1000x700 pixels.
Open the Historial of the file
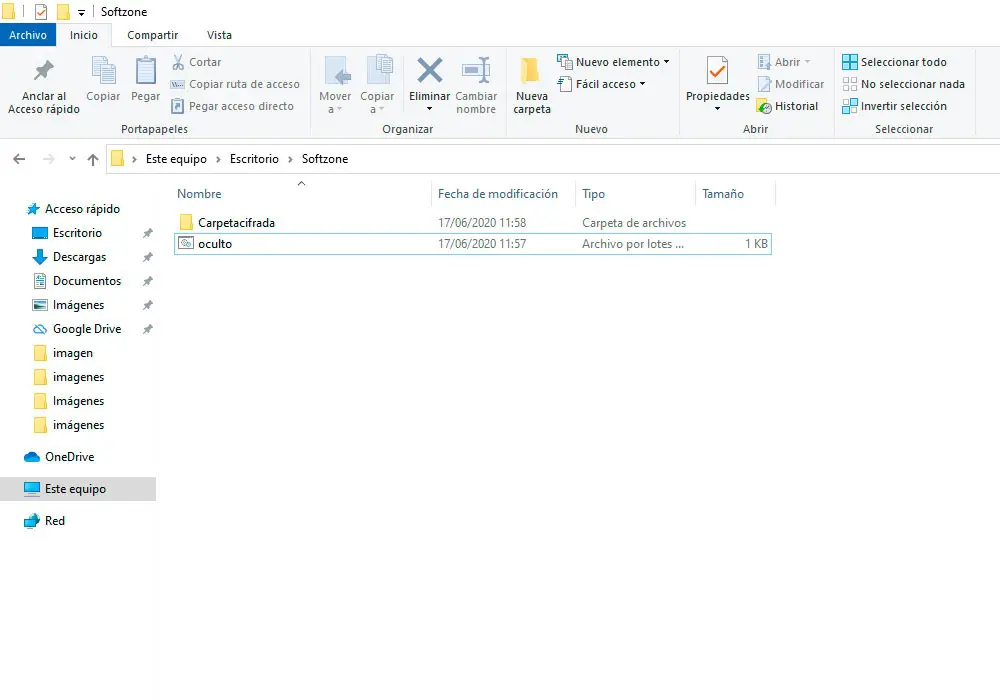(x=787, y=106)
